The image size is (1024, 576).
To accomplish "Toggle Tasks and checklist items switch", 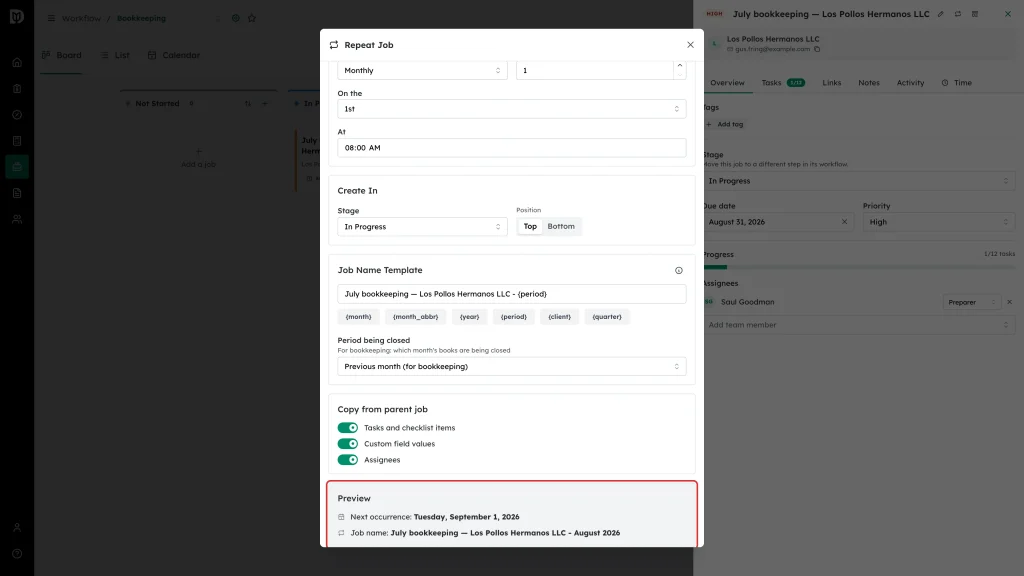I will [347, 428].
